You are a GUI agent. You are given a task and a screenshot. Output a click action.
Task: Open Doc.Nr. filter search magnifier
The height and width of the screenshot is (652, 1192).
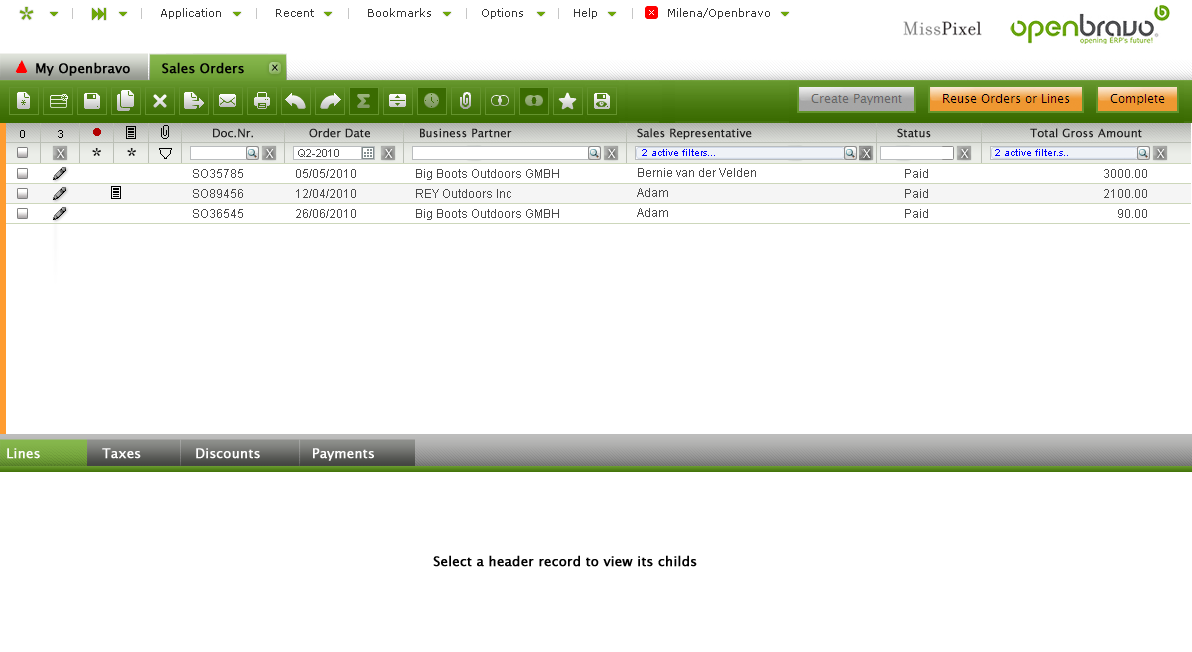[252, 153]
